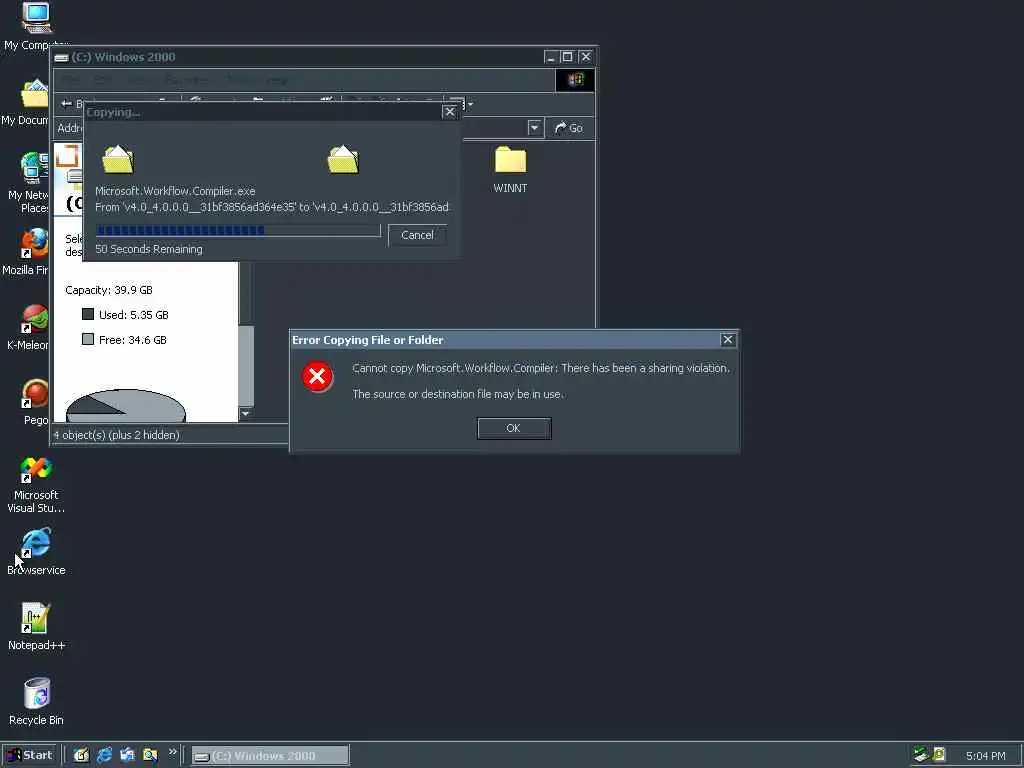Open the Recycle Bin
This screenshot has height=768, width=1024.
click(x=36, y=702)
